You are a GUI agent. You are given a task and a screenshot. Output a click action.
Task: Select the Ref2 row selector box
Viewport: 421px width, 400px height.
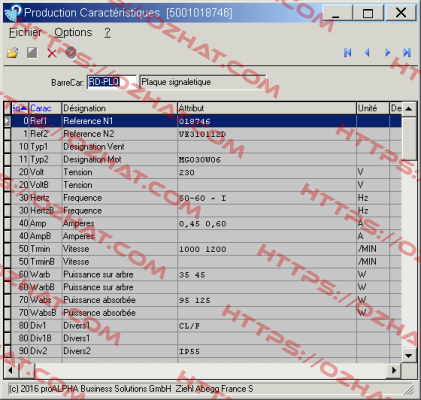(7, 134)
